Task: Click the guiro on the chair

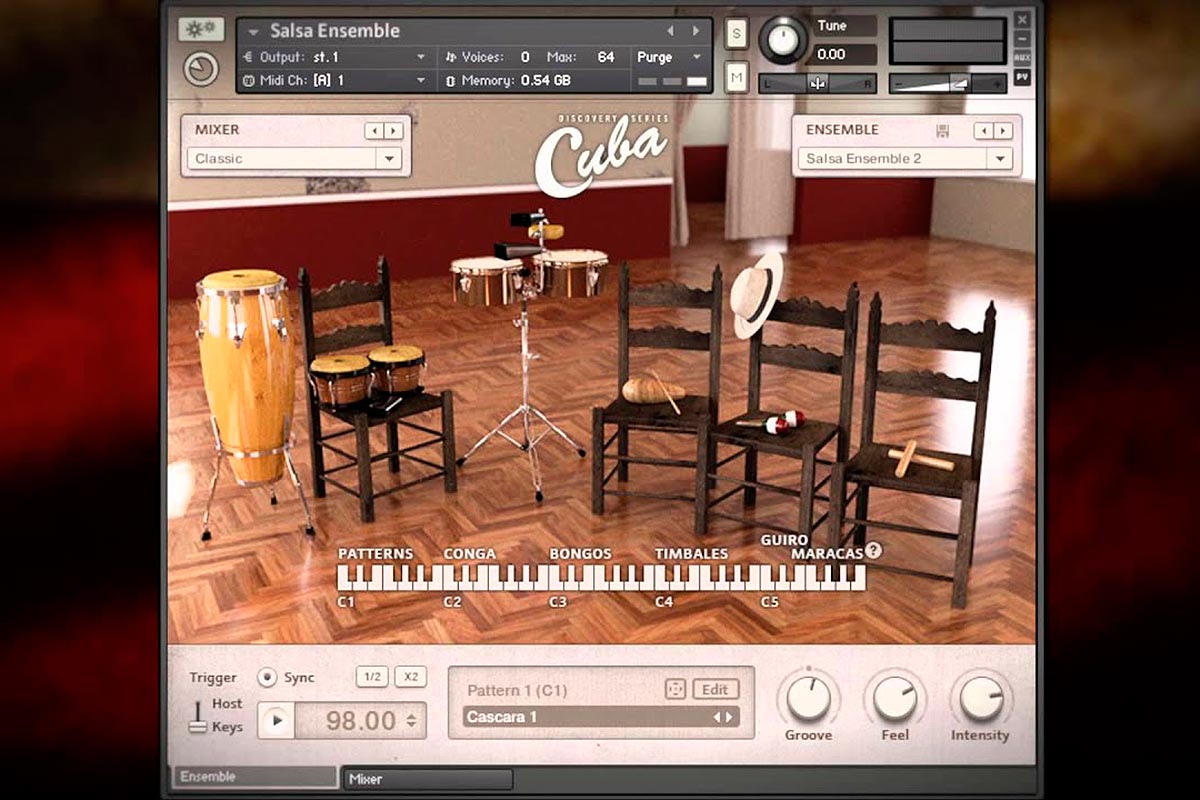Action: point(653,390)
